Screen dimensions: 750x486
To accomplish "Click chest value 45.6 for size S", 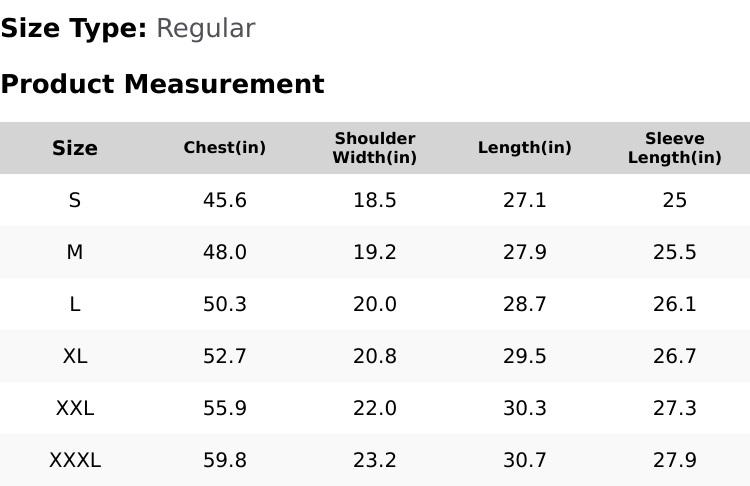I will coord(225,200).
